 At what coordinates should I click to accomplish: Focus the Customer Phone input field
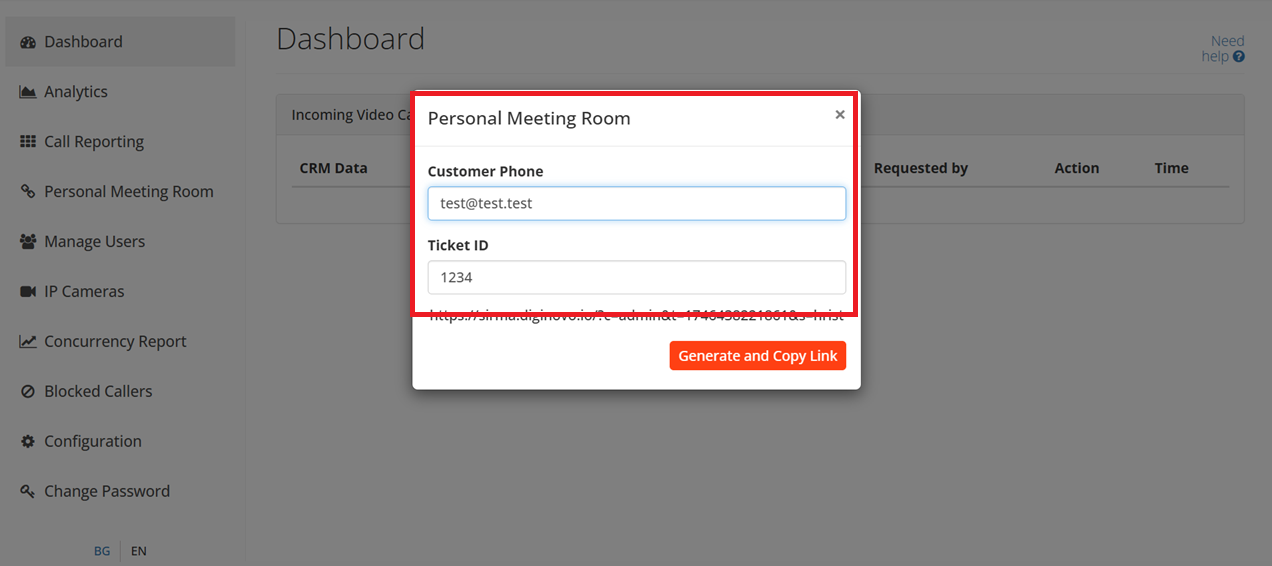pyautogui.click(x=637, y=203)
